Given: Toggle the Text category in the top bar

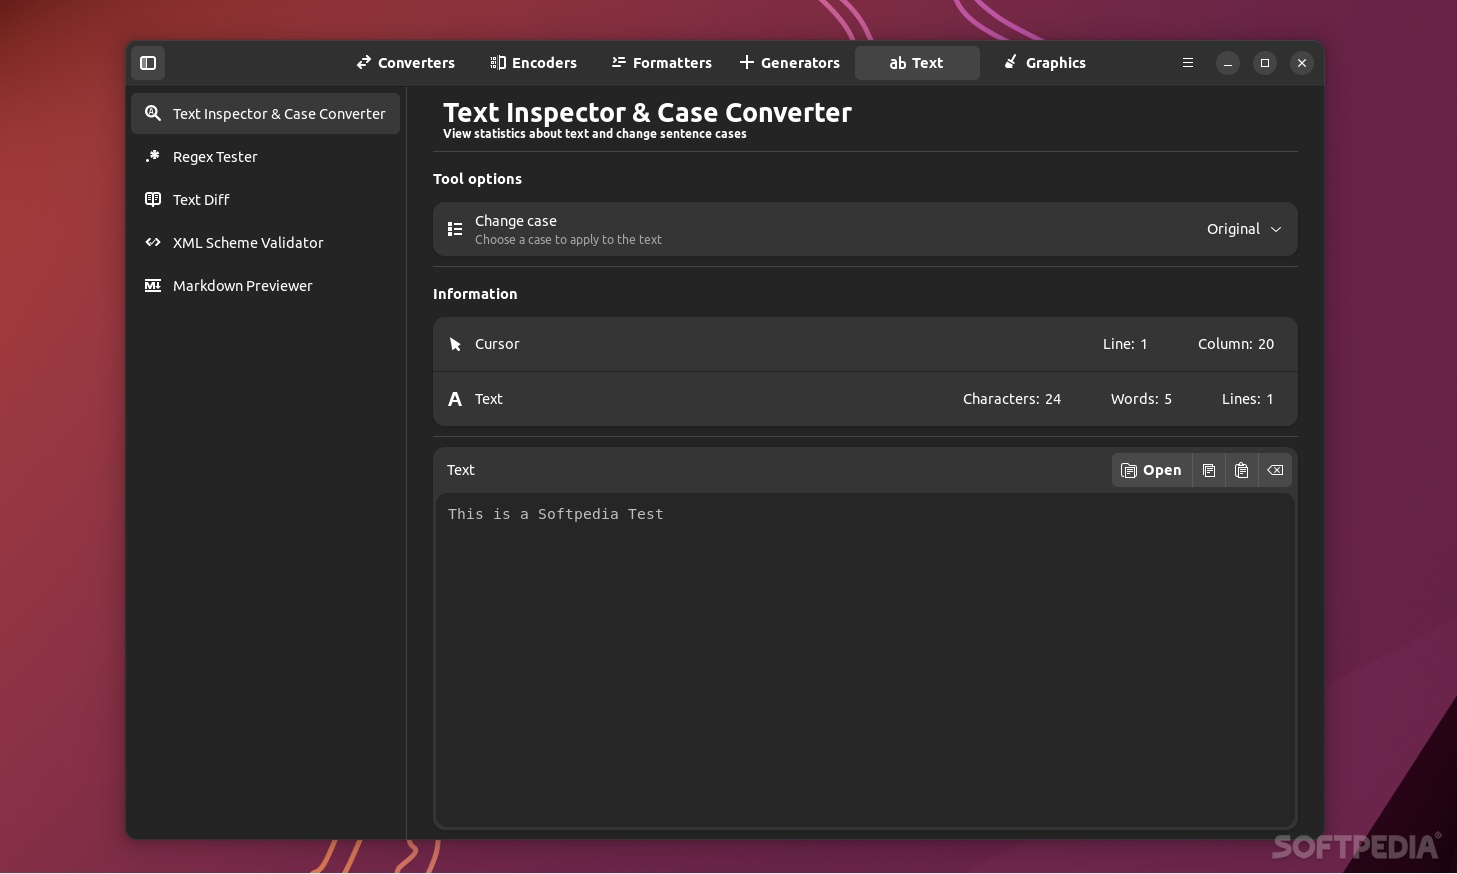Looking at the screenshot, I should [916, 62].
